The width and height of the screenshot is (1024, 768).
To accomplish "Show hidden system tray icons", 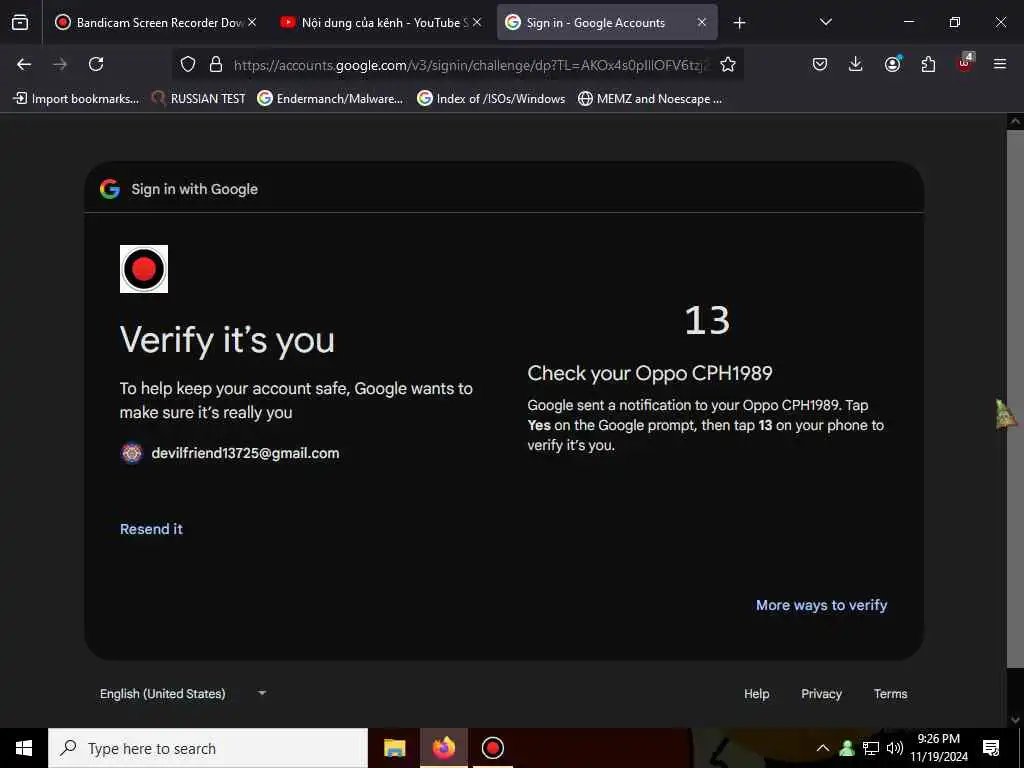I will 823,748.
